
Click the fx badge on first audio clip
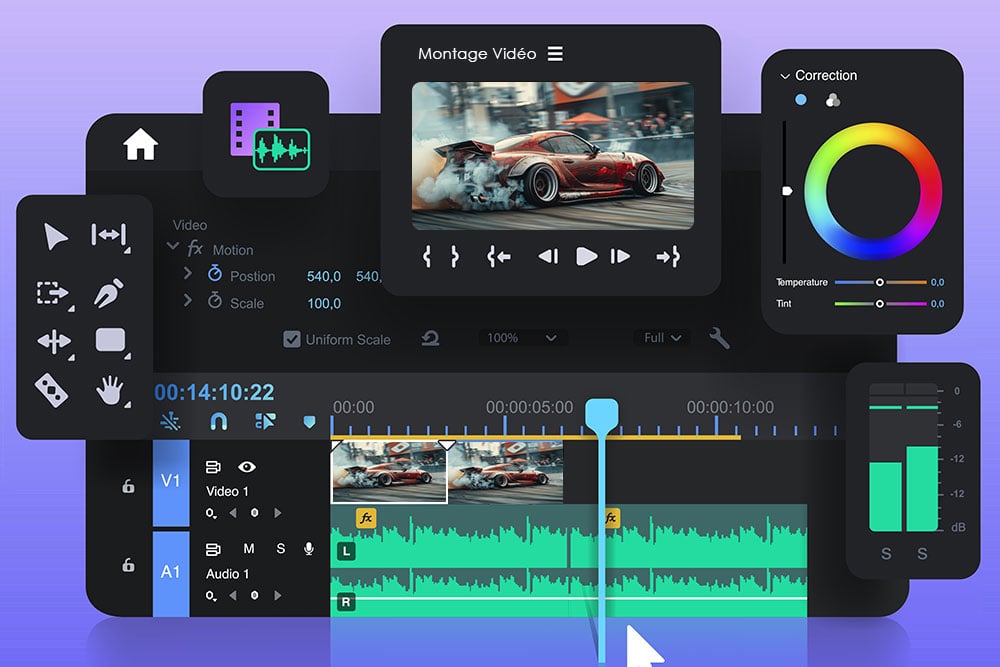click(366, 518)
